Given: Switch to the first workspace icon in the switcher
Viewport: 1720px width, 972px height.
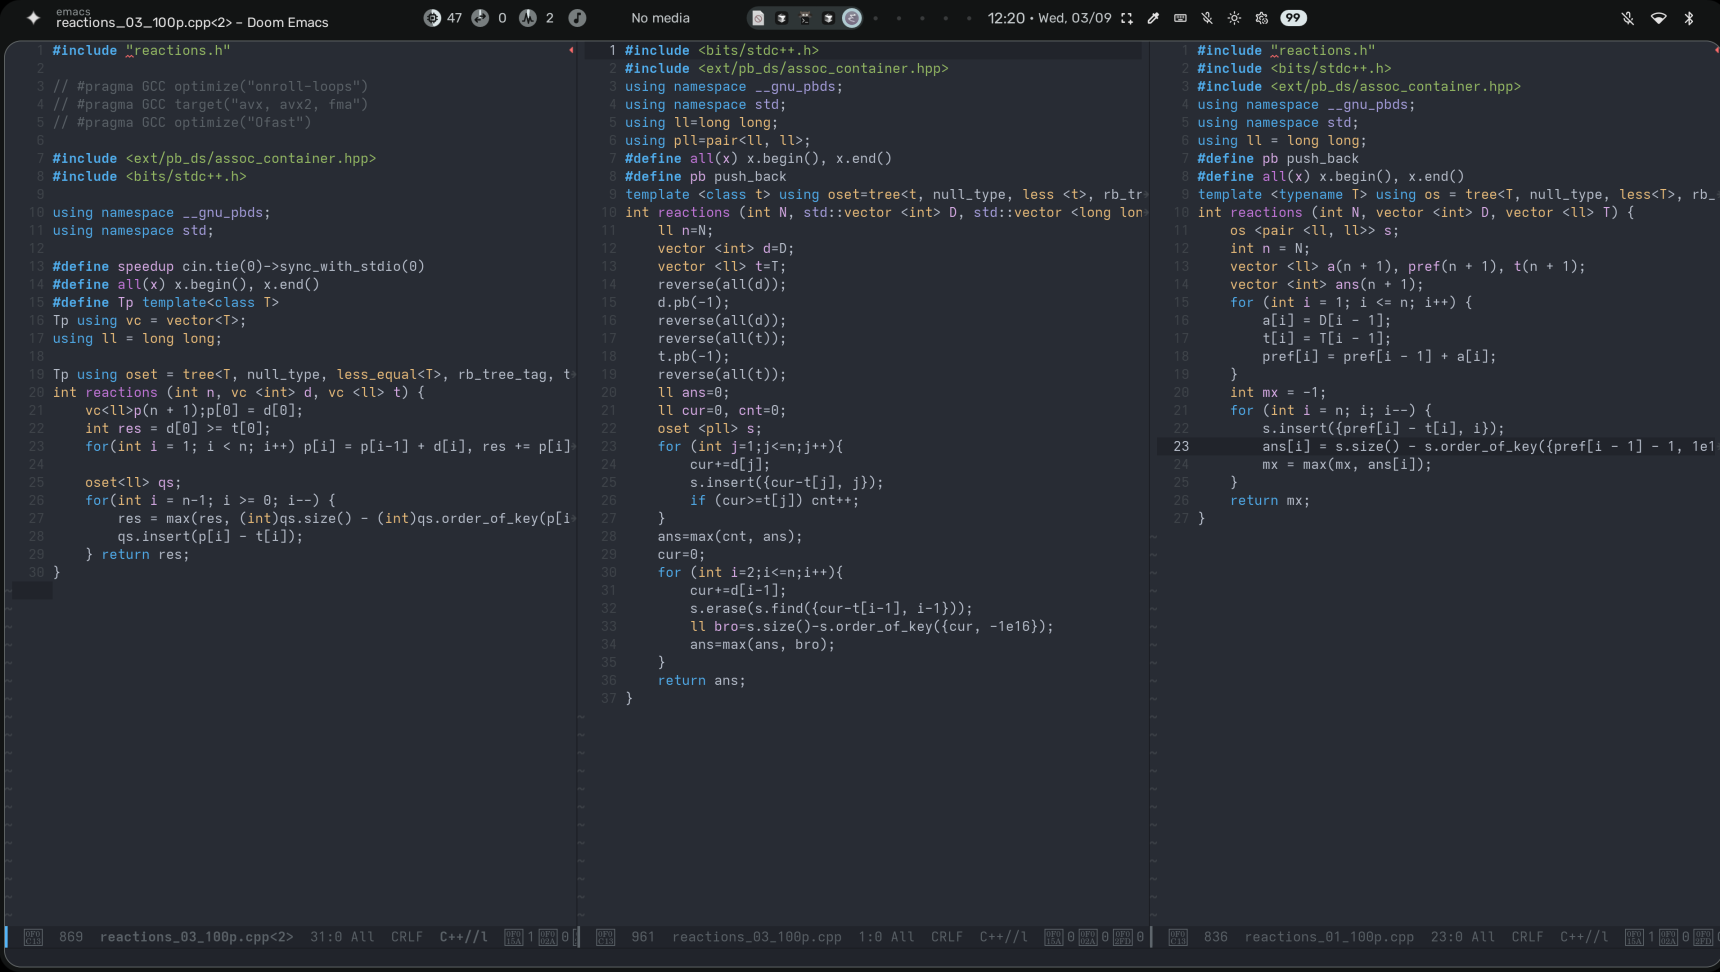Looking at the screenshot, I should coord(758,18).
